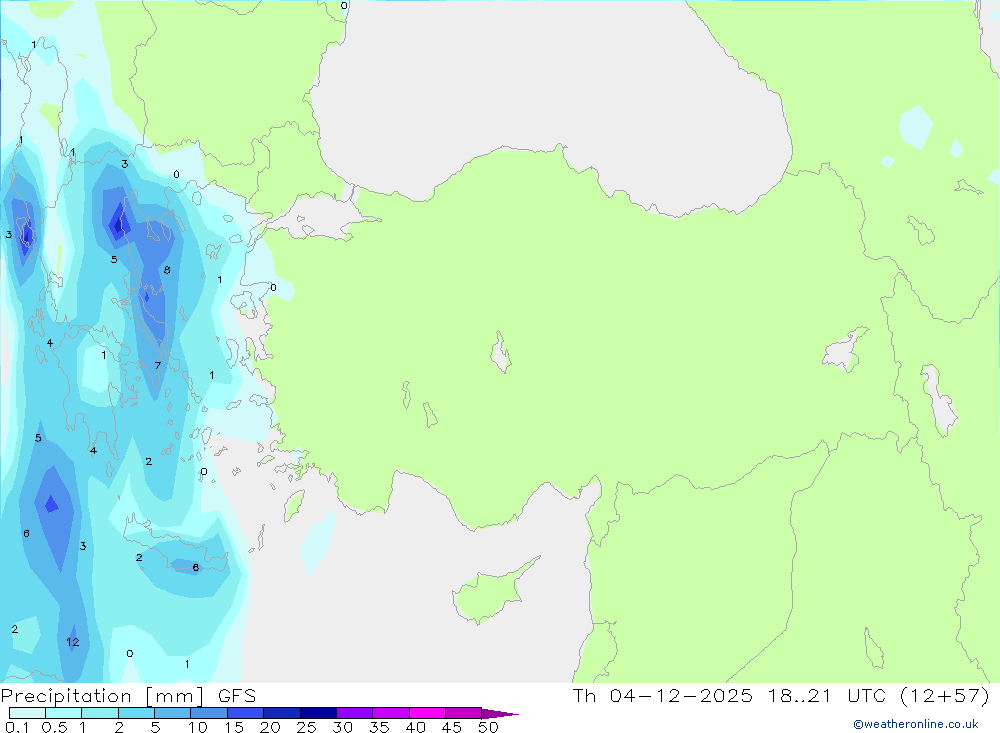Screen dimensions: 1000x733
Task: Click the 1–2 mm legend color swatch
Action: [99, 713]
